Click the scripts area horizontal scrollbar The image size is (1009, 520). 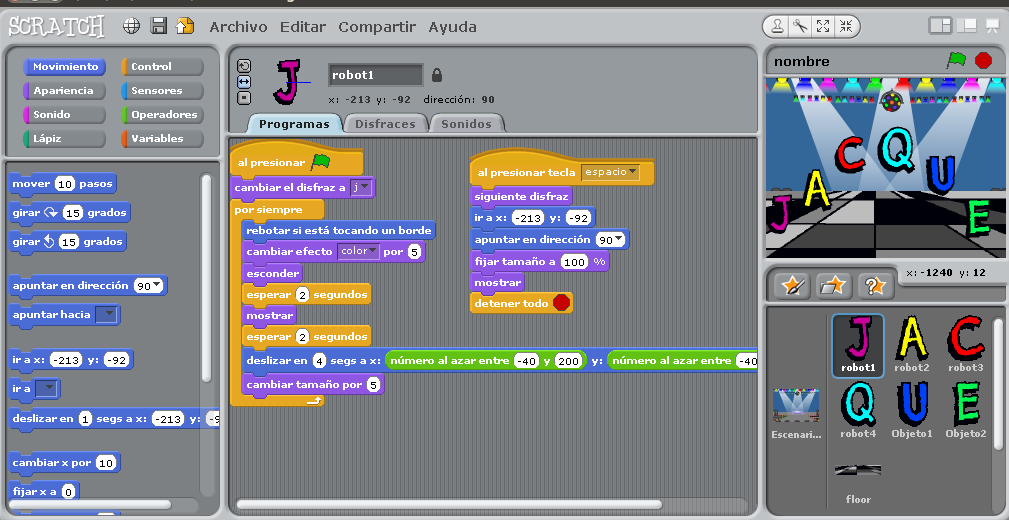coord(449,505)
